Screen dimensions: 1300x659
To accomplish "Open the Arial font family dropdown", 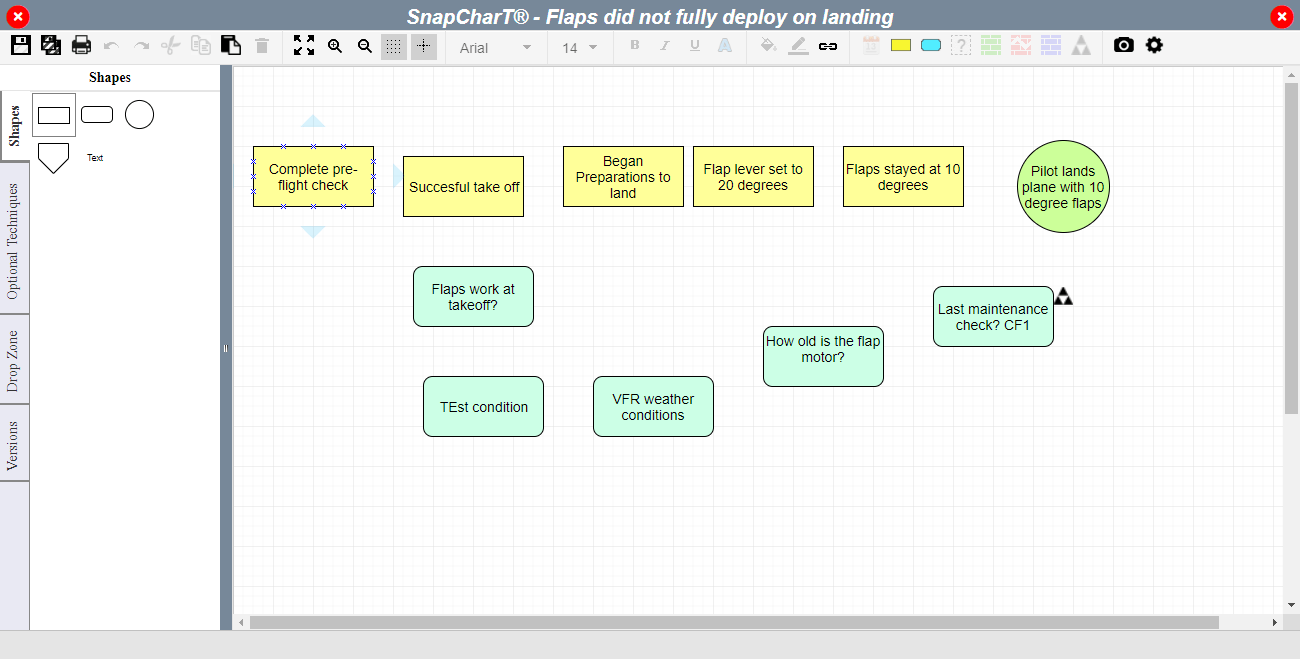I will tap(496, 47).
